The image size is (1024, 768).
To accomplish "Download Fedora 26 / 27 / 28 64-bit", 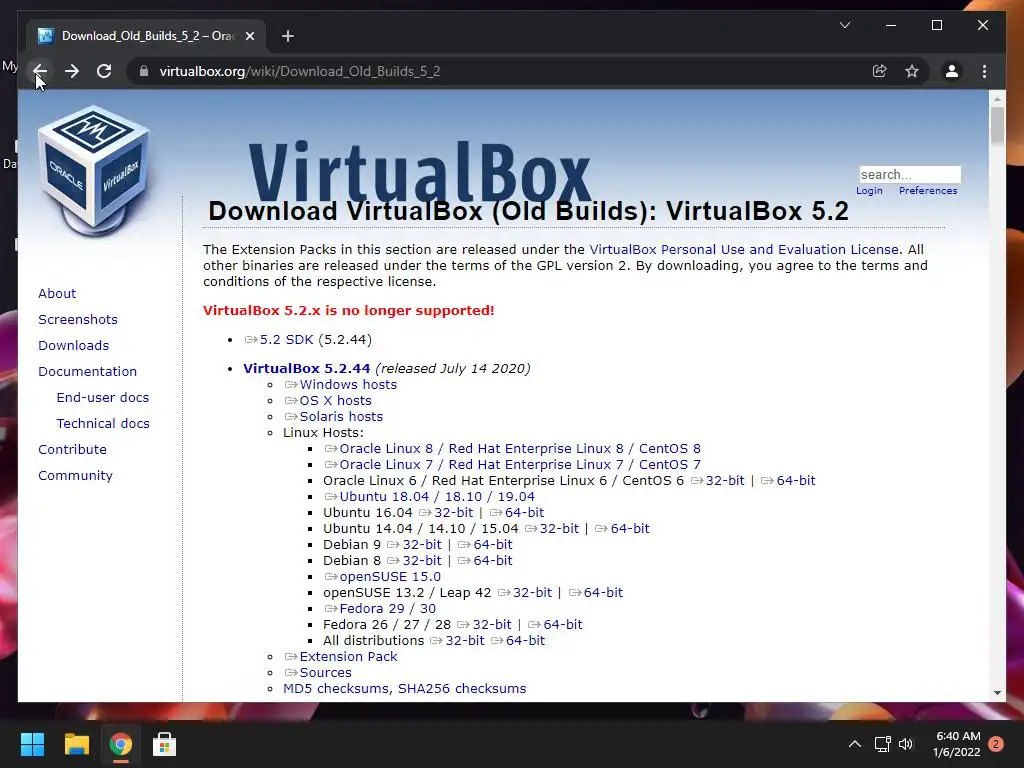I will 562,624.
